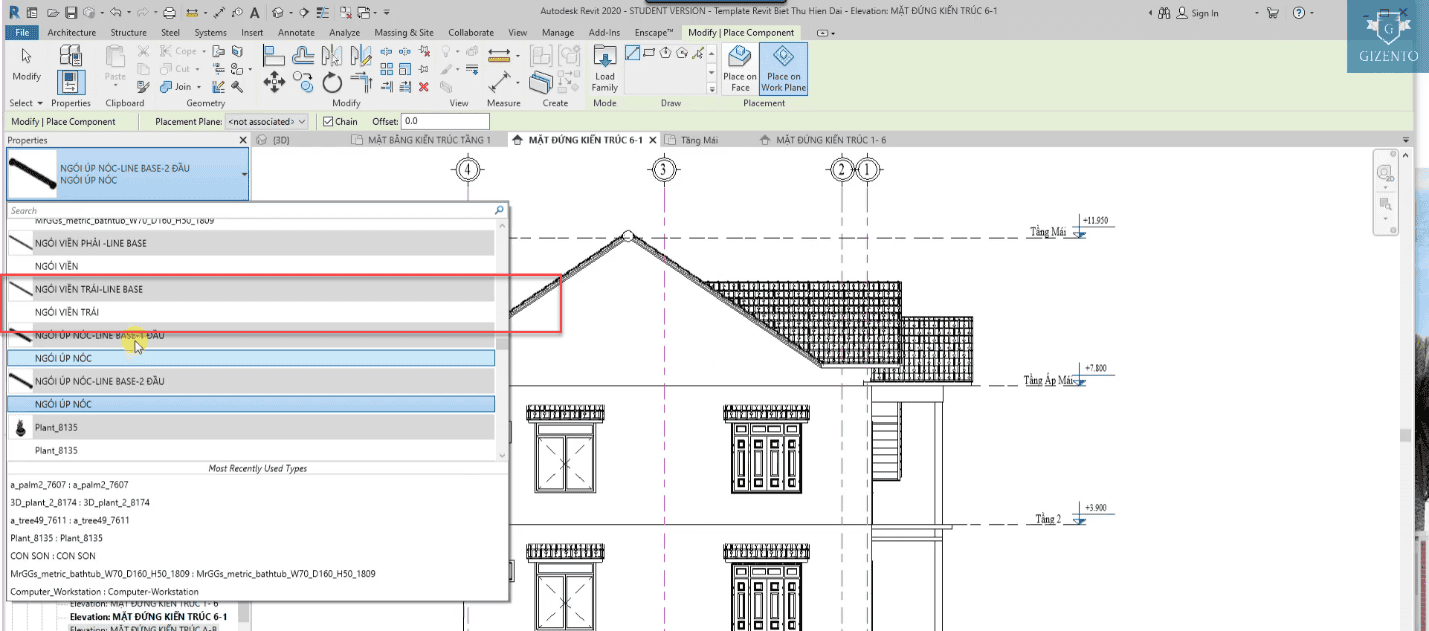The image size is (1429, 631).
Task: Click the Load Family icon
Action: [x=604, y=68]
